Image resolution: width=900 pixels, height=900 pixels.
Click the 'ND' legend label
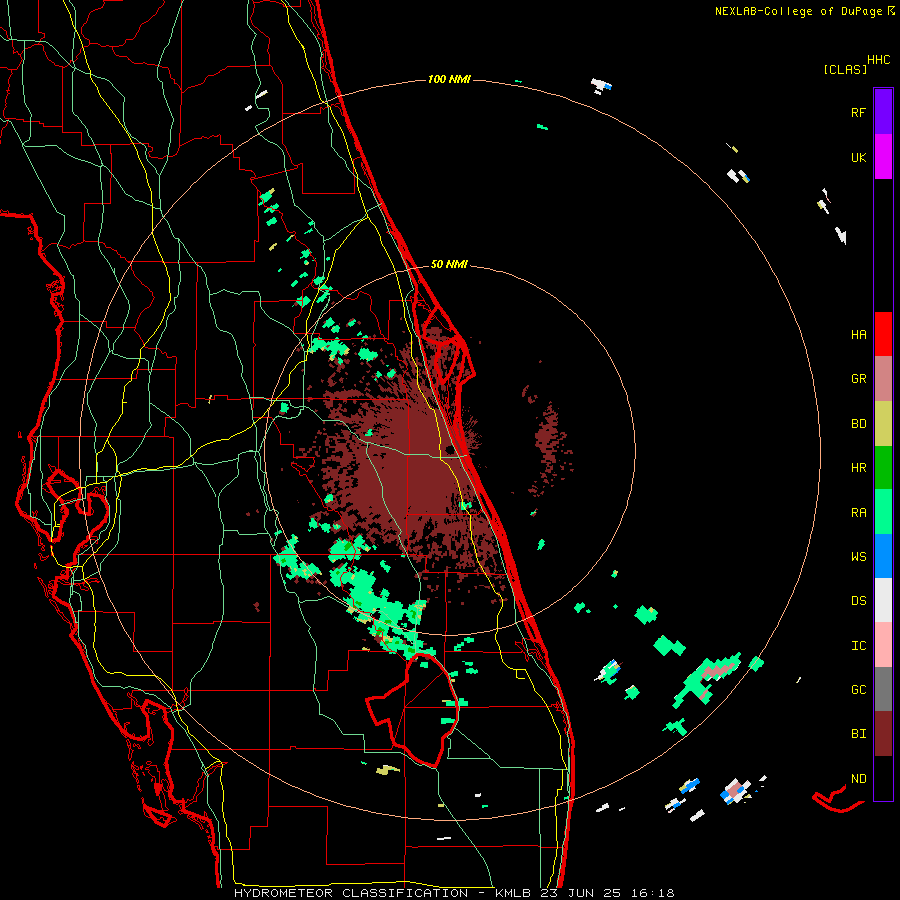click(858, 779)
